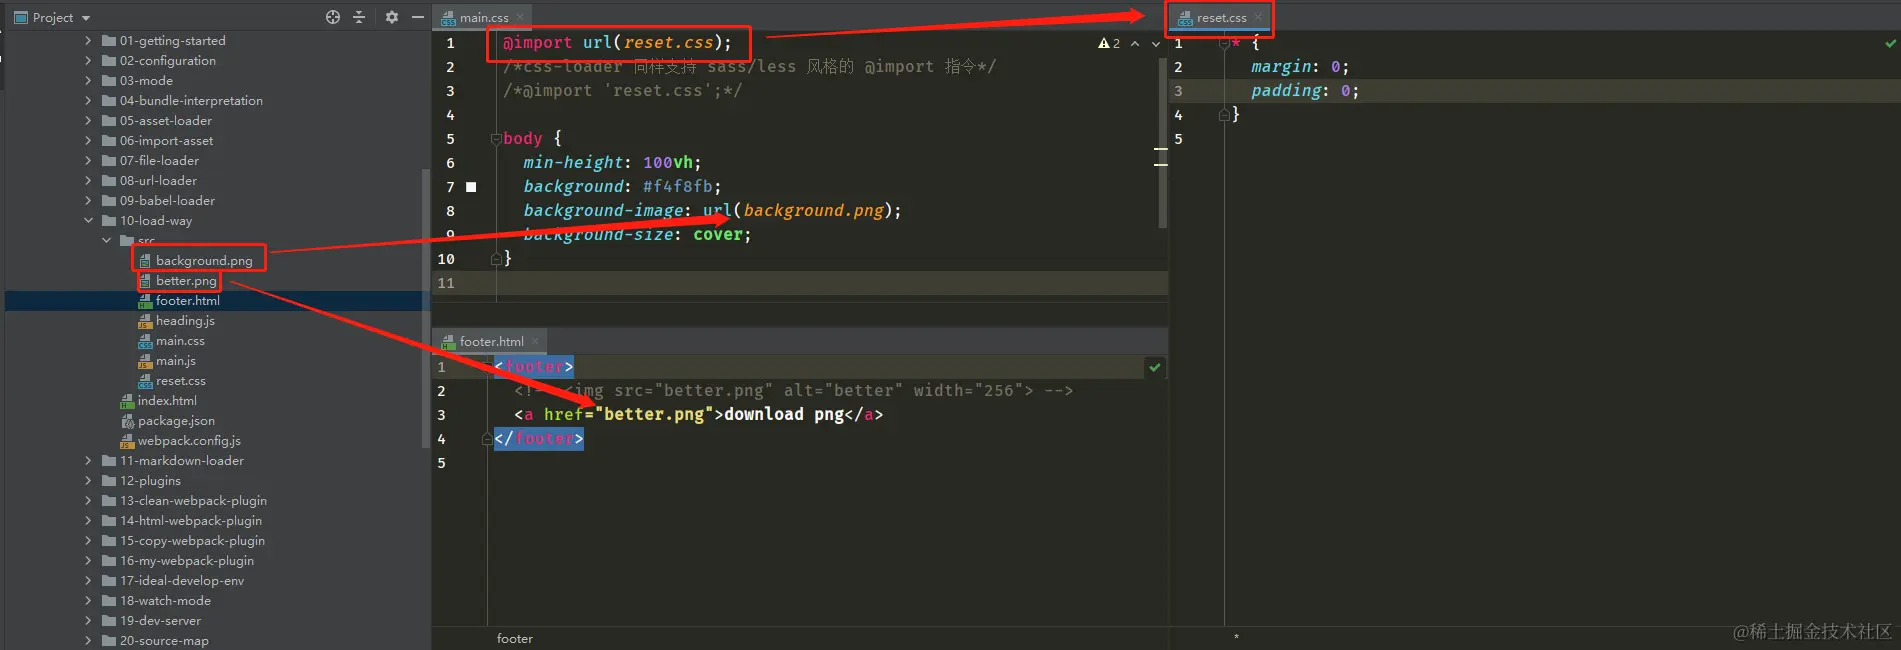1901x650 pixels.
Task: Click background.png reference in background-image line
Action: [813, 211]
